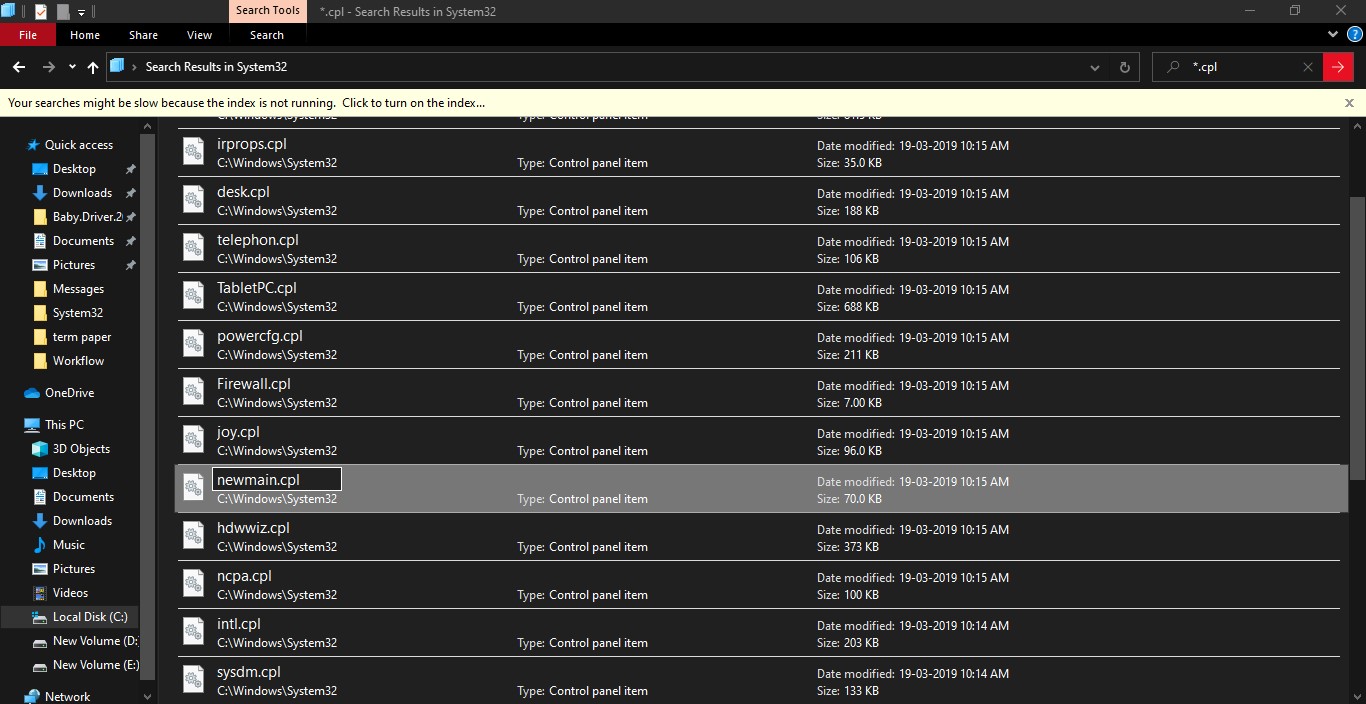Screen dimensions: 1366x704
Task: Click the TabletPC.cpl file icon
Action: point(193,295)
